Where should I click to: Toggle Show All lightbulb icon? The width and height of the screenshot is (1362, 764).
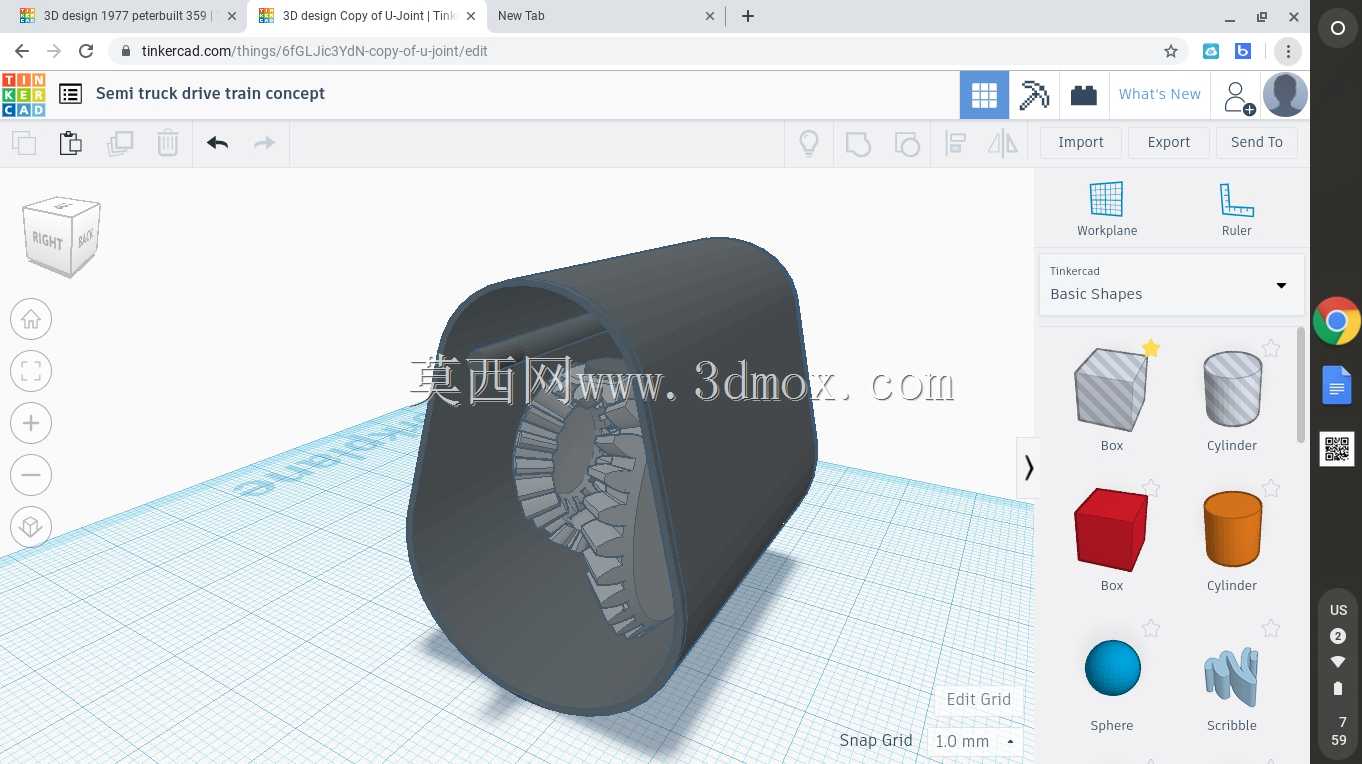pyautogui.click(x=809, y=143)
